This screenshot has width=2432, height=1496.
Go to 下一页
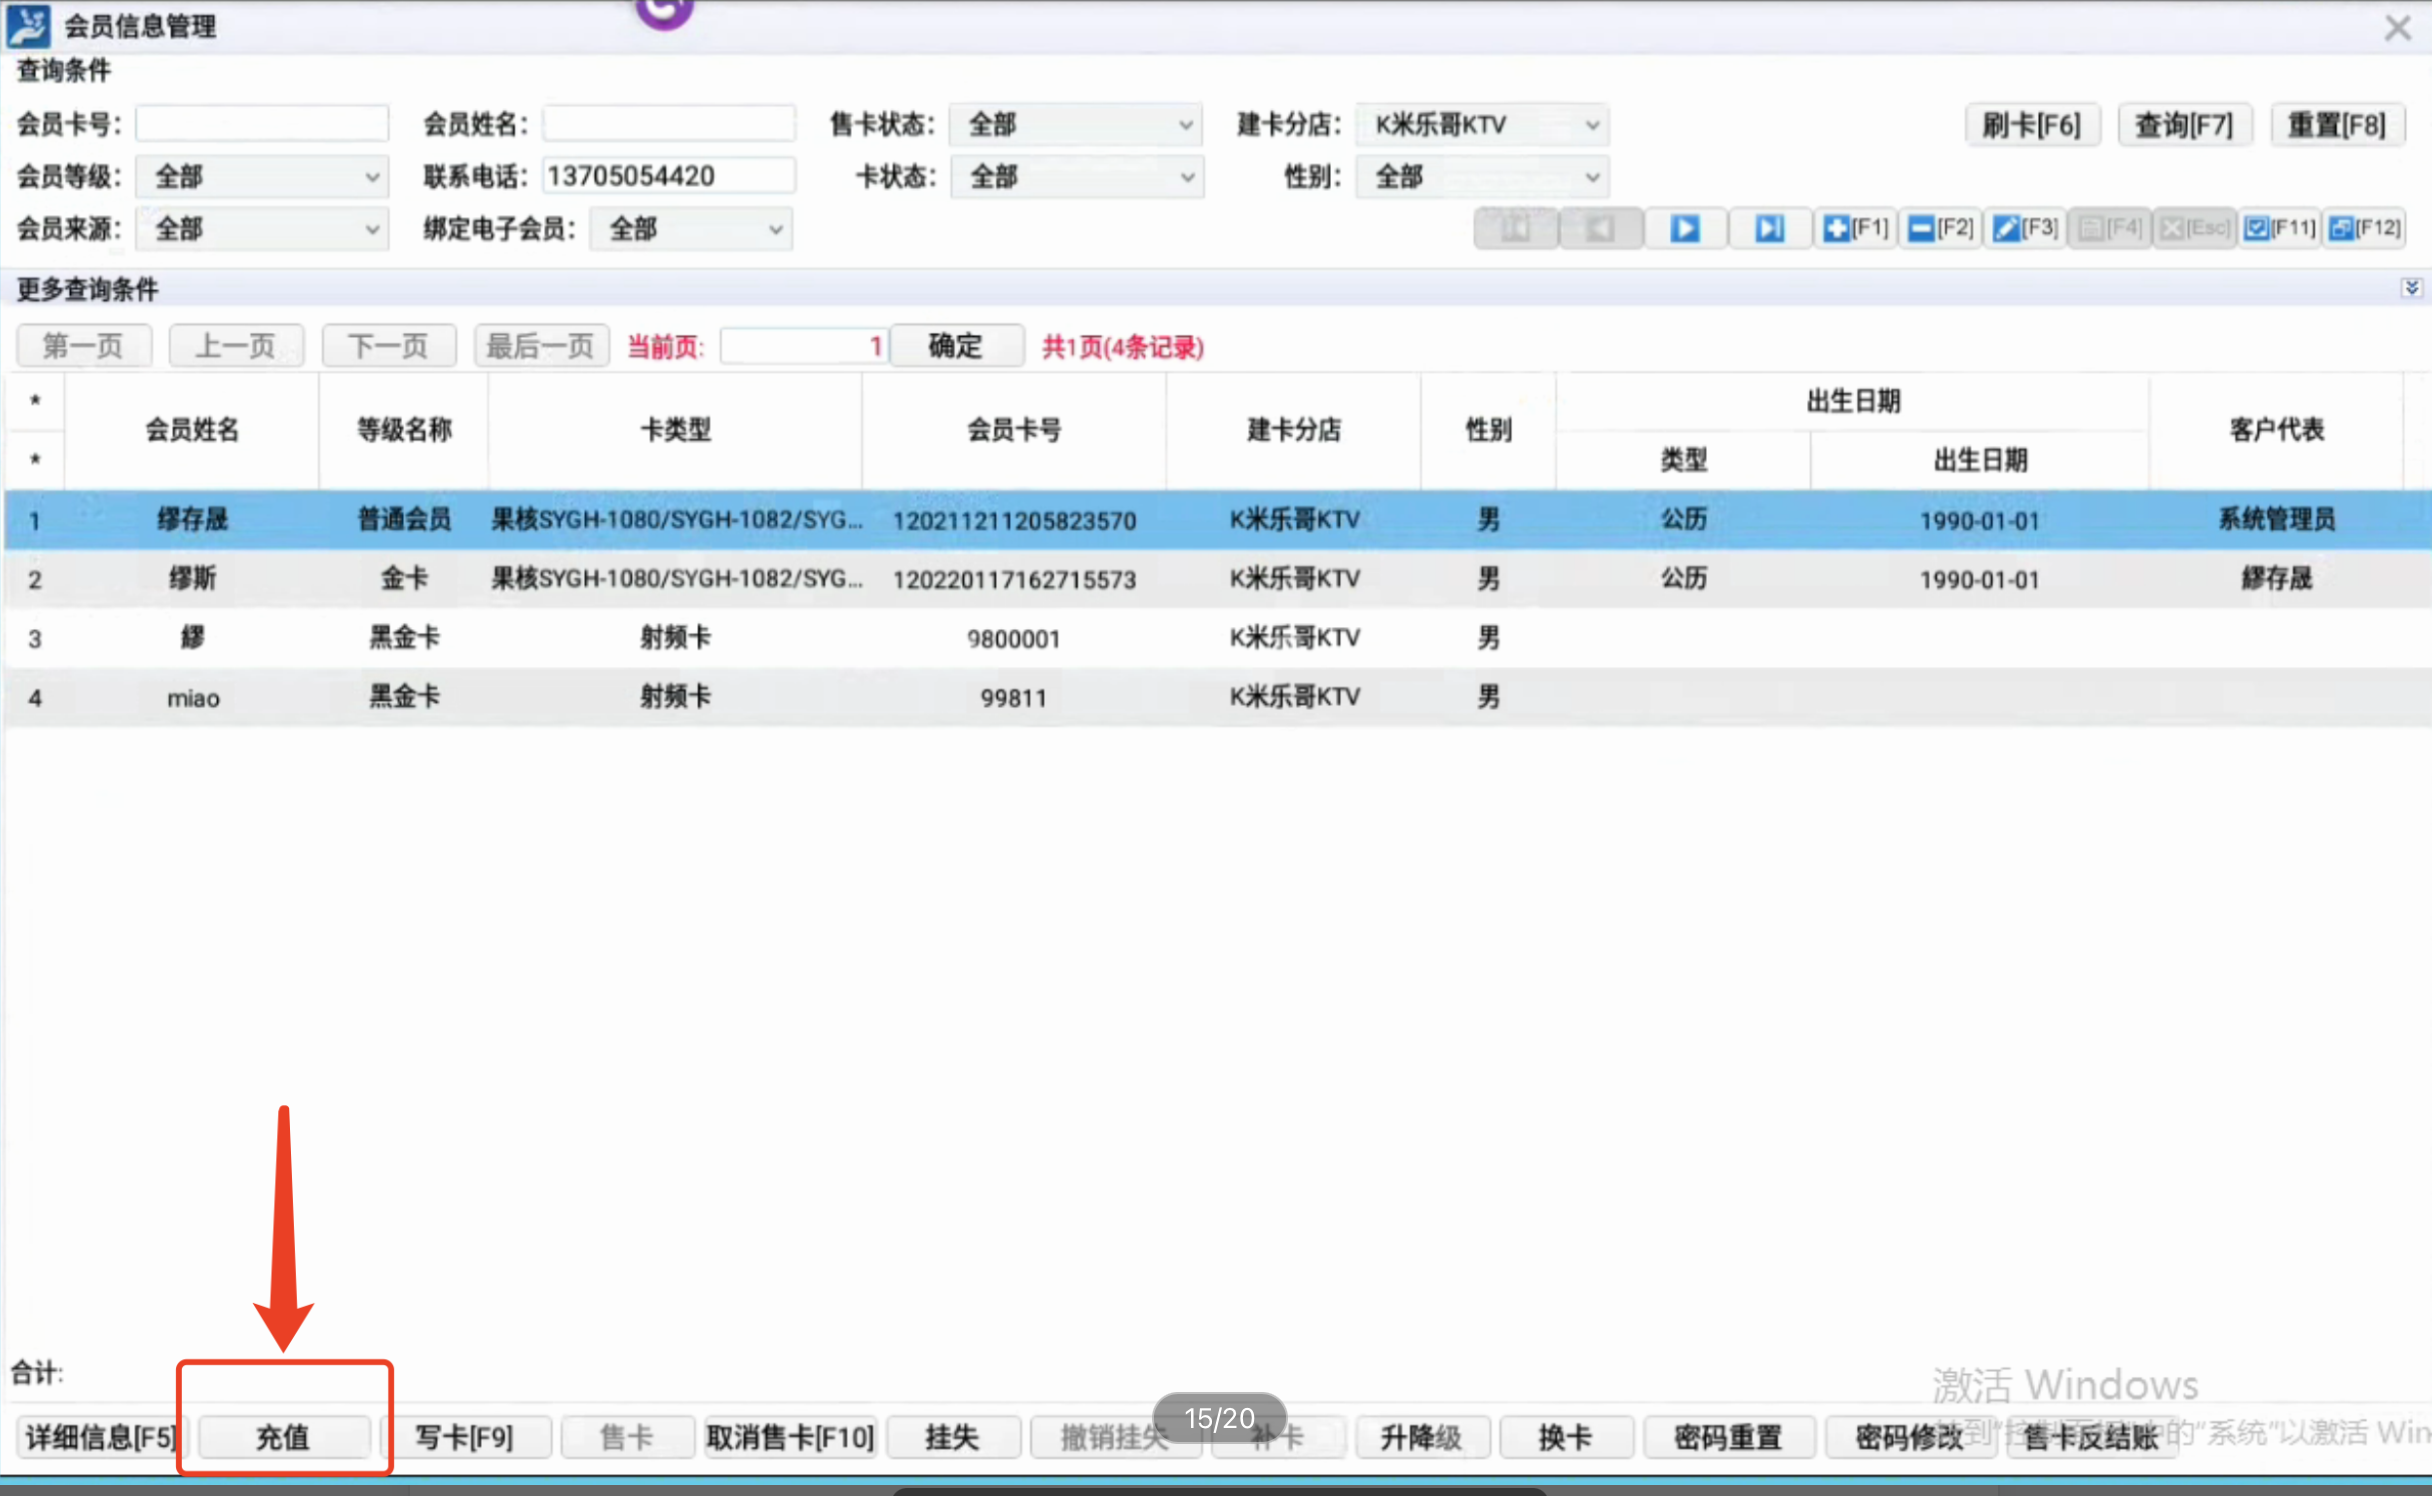click(389, 346)
